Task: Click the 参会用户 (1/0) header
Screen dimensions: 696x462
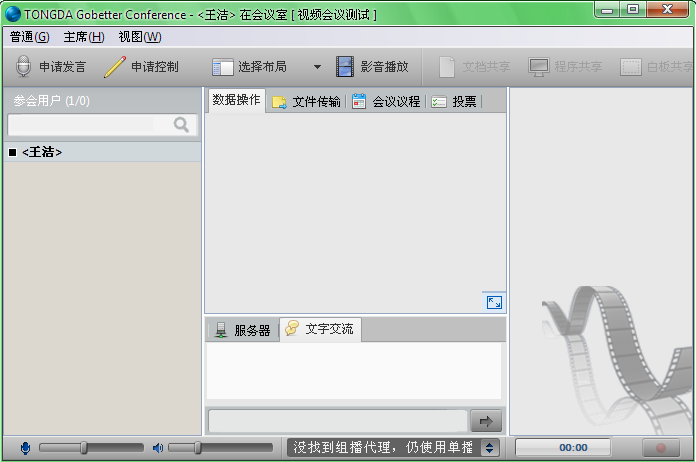Action: 51,101
